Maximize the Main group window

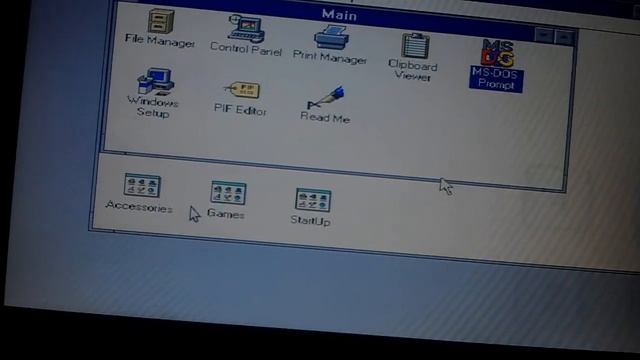pyautogui.click(x=565, y=38)
